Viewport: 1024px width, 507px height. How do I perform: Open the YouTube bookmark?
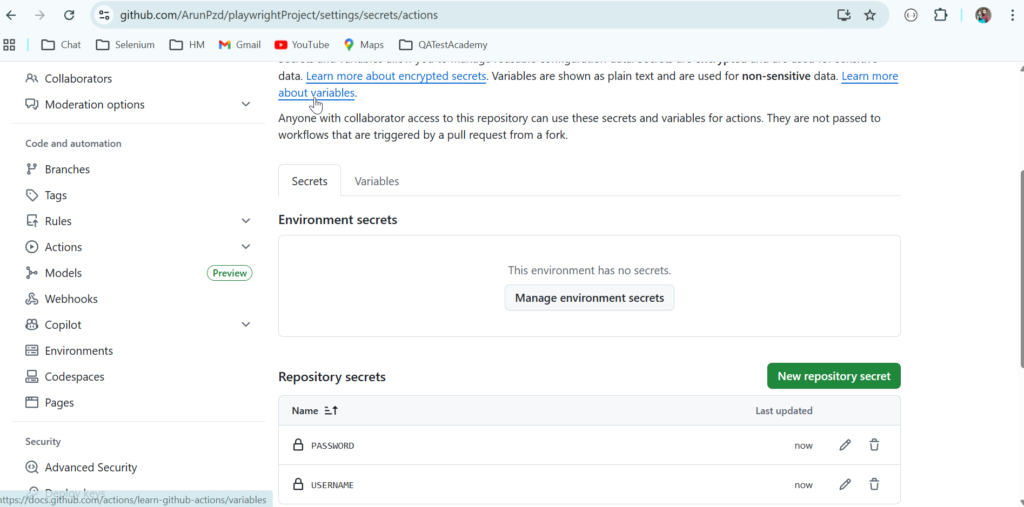[302, 45]
